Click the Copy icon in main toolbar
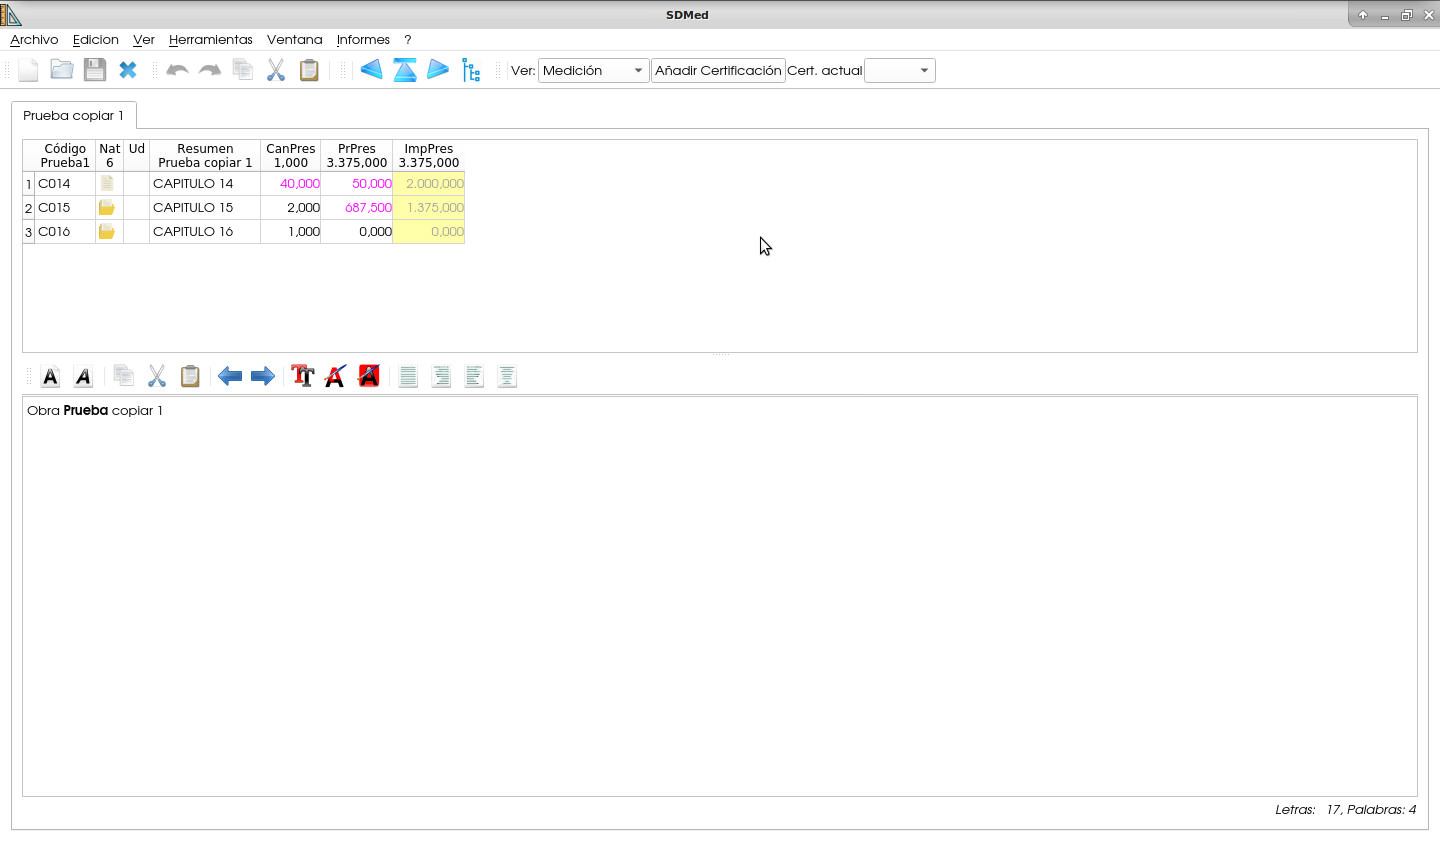Viewport: 1440px width, 864px height. coord(243,70)
